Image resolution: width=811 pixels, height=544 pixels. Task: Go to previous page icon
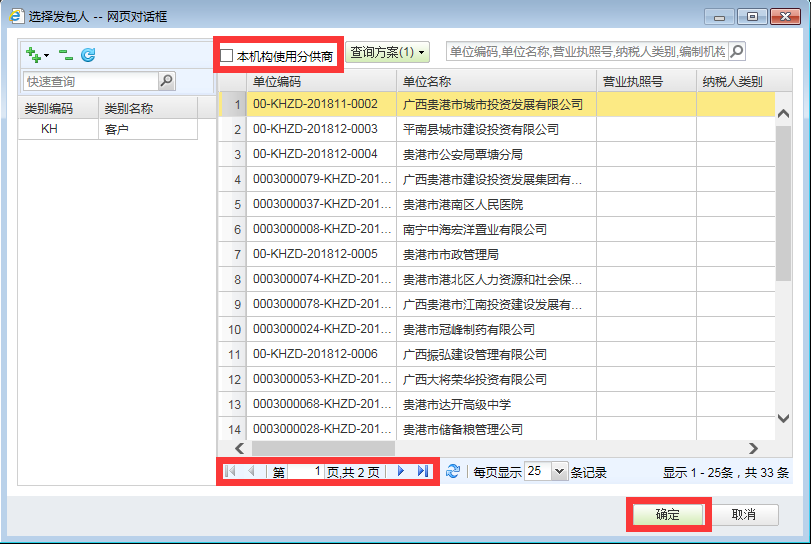point(251,471)
